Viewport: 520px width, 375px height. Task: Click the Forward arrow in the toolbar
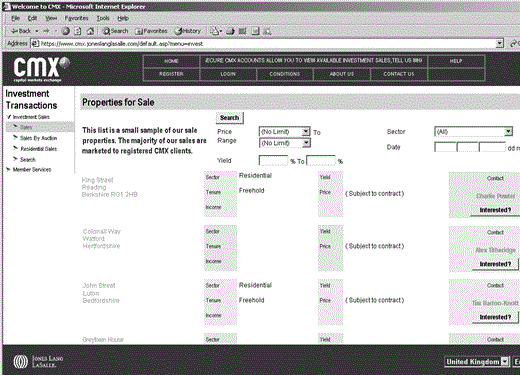46,31
